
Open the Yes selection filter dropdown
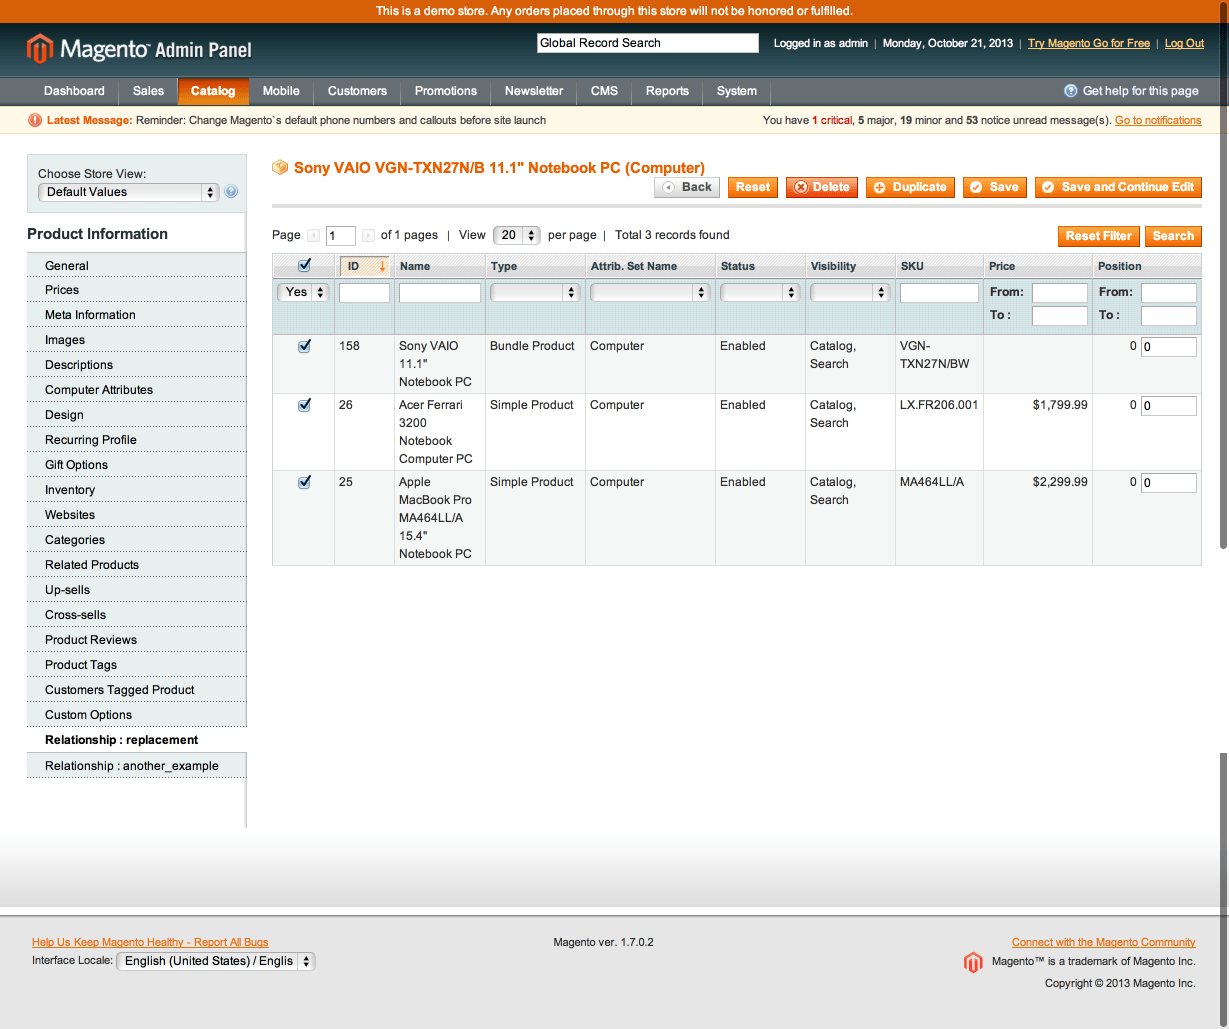tap(303, 292)
